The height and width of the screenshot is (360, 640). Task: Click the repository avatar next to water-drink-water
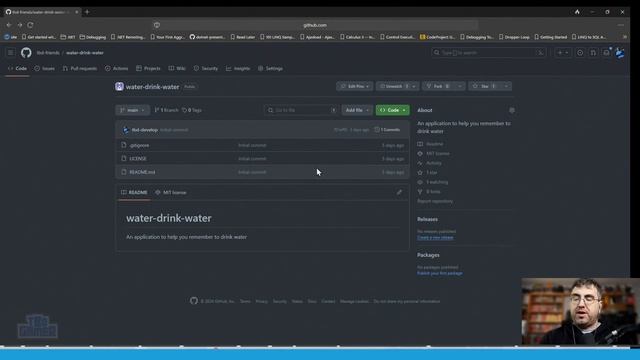click(x=119, y=87)
